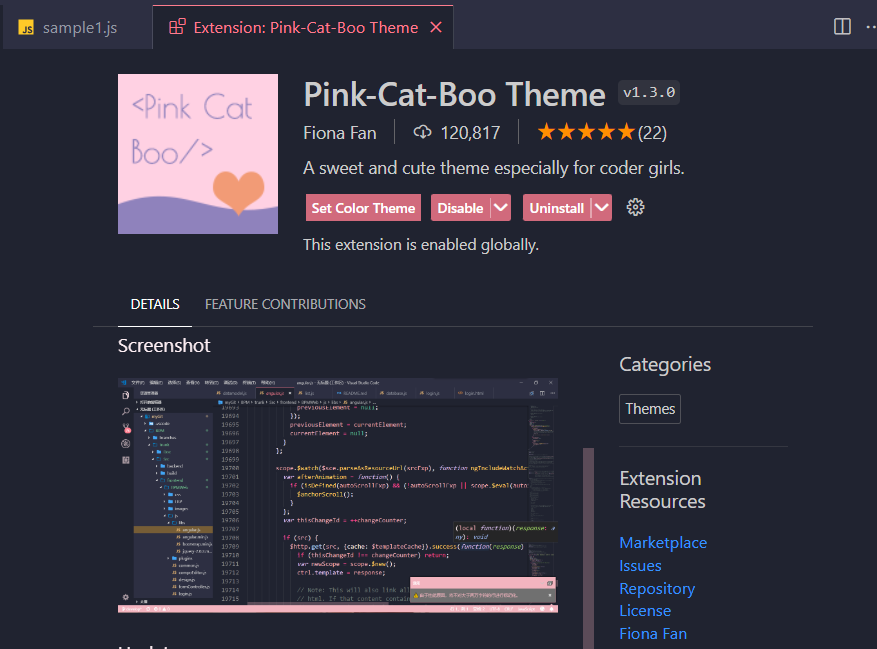Image resolution: width=877 pixels, height=649 pixels.
Task: Click the install count download icon
Action: pyautogui.click(x=422, y=131)
